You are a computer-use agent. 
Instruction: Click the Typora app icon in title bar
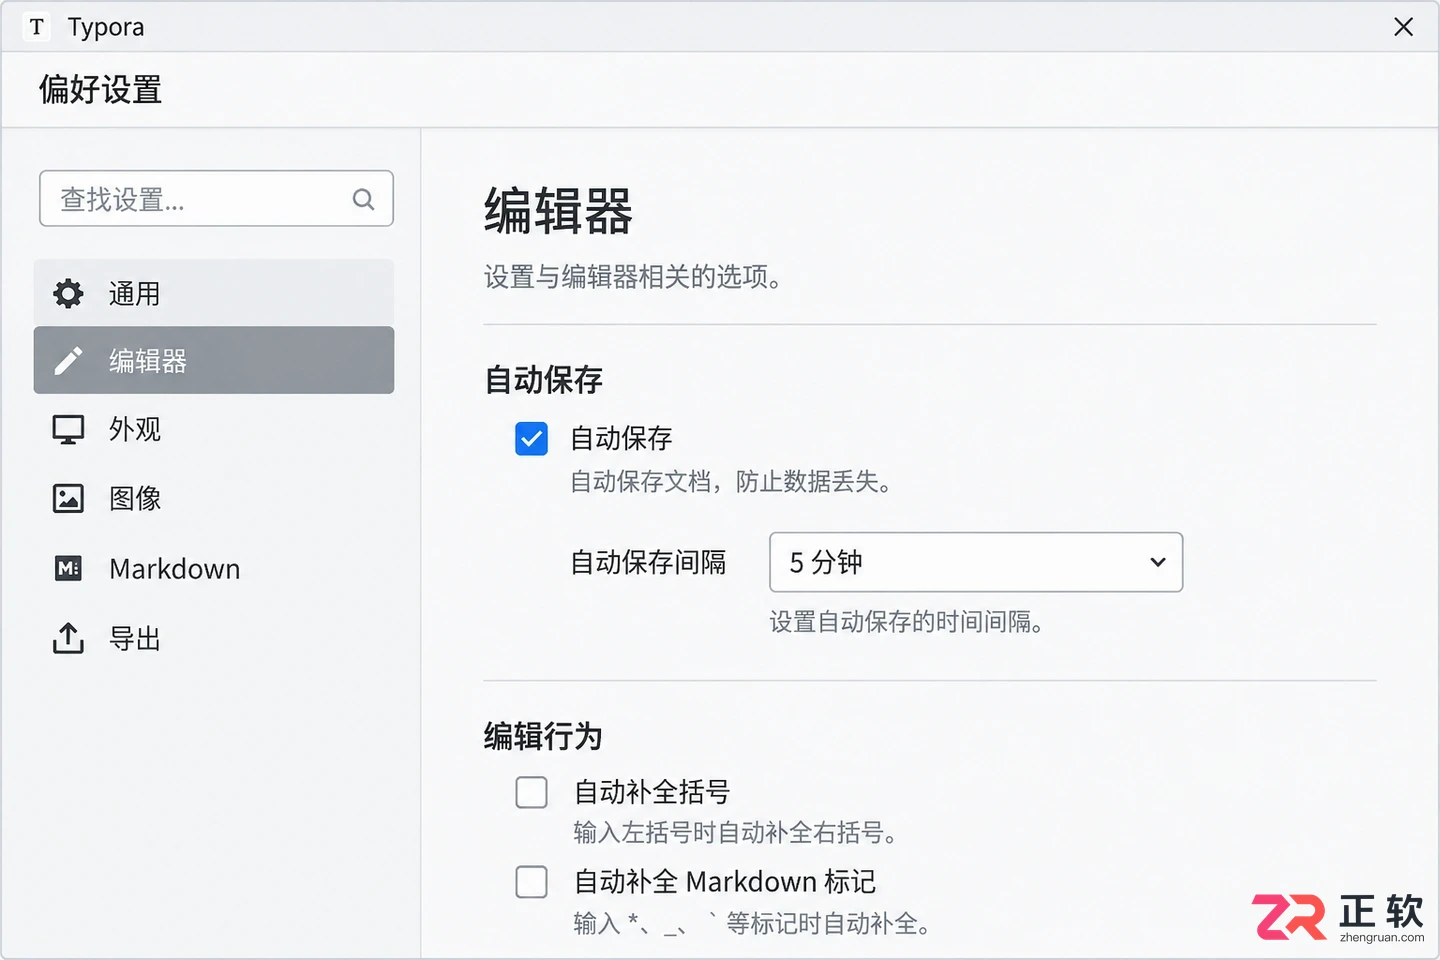pyautogui.click(x=37, y=27)
